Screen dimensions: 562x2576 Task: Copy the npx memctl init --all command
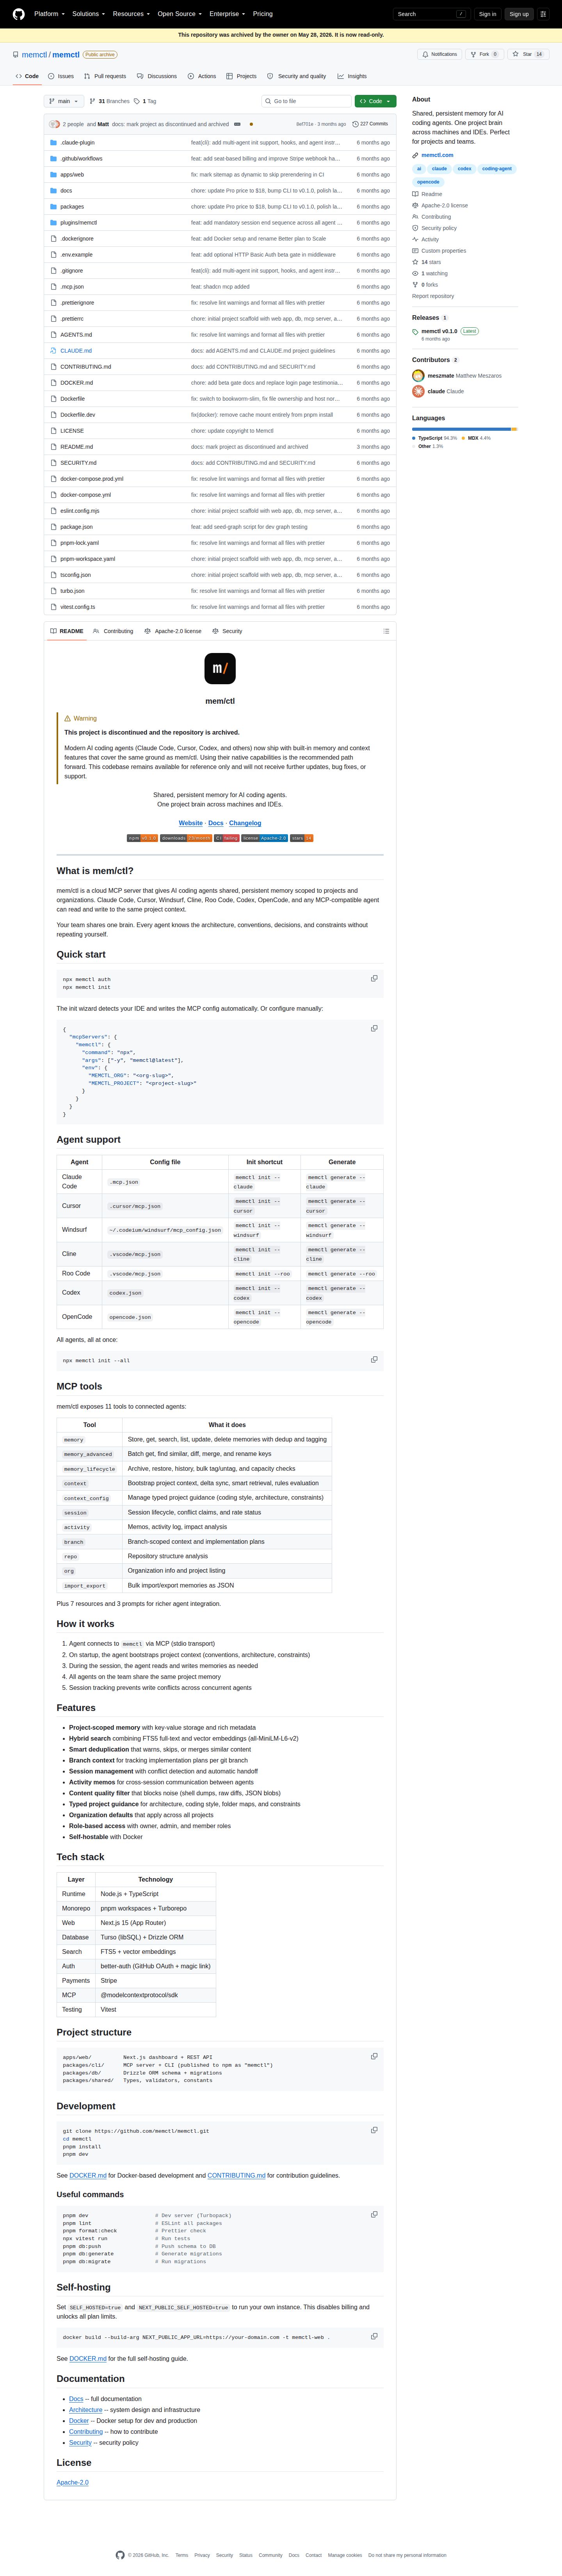click(x=374, y=1359)
